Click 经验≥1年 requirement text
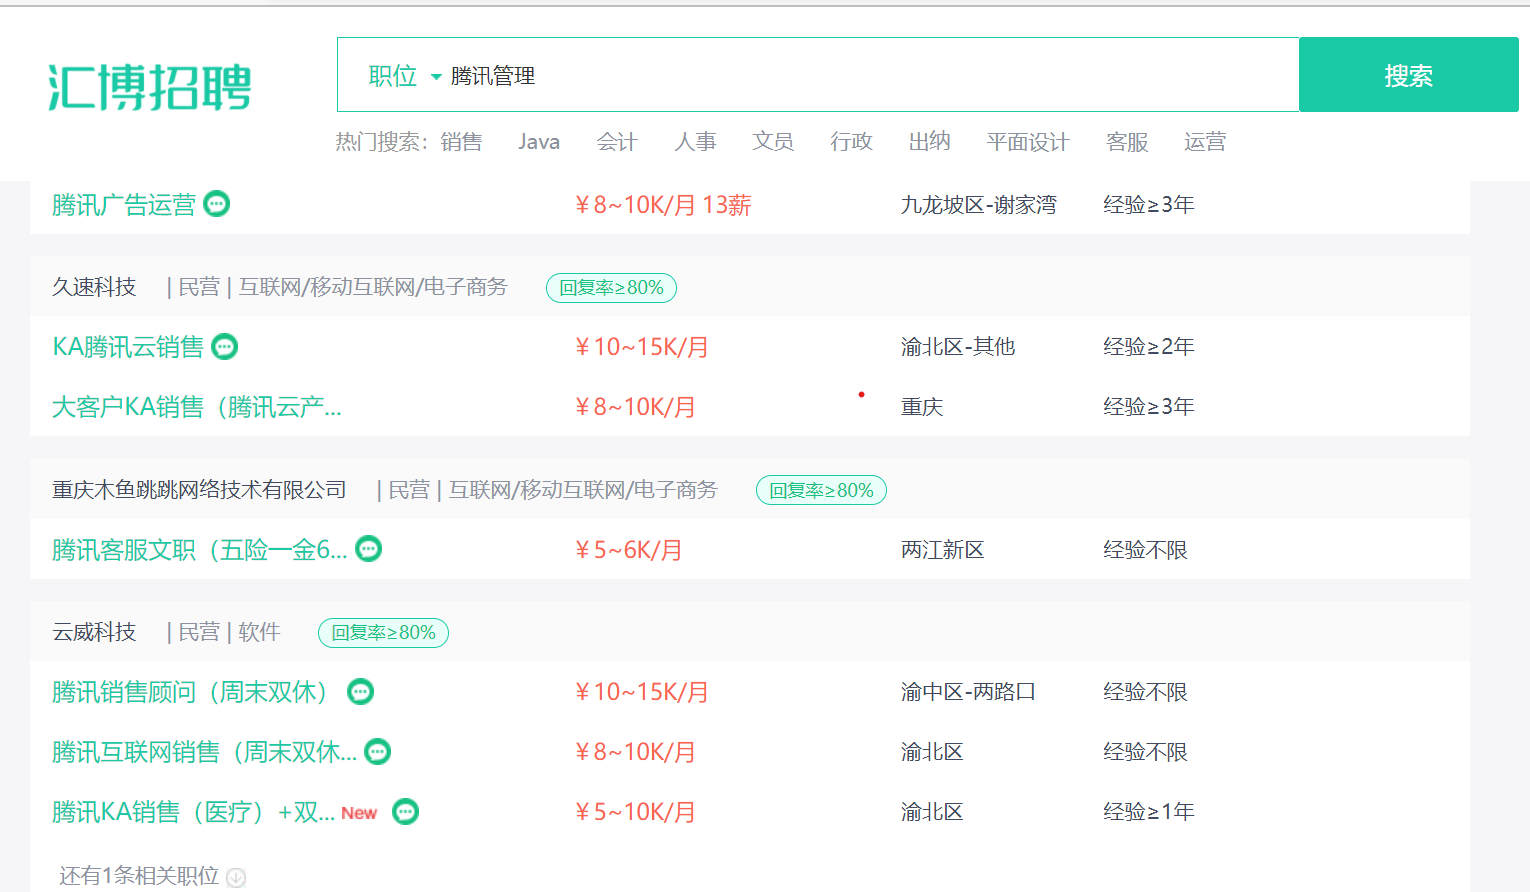Viewport: 1530px width, 892px height. pyautogui.click(x=1149, y=812)
